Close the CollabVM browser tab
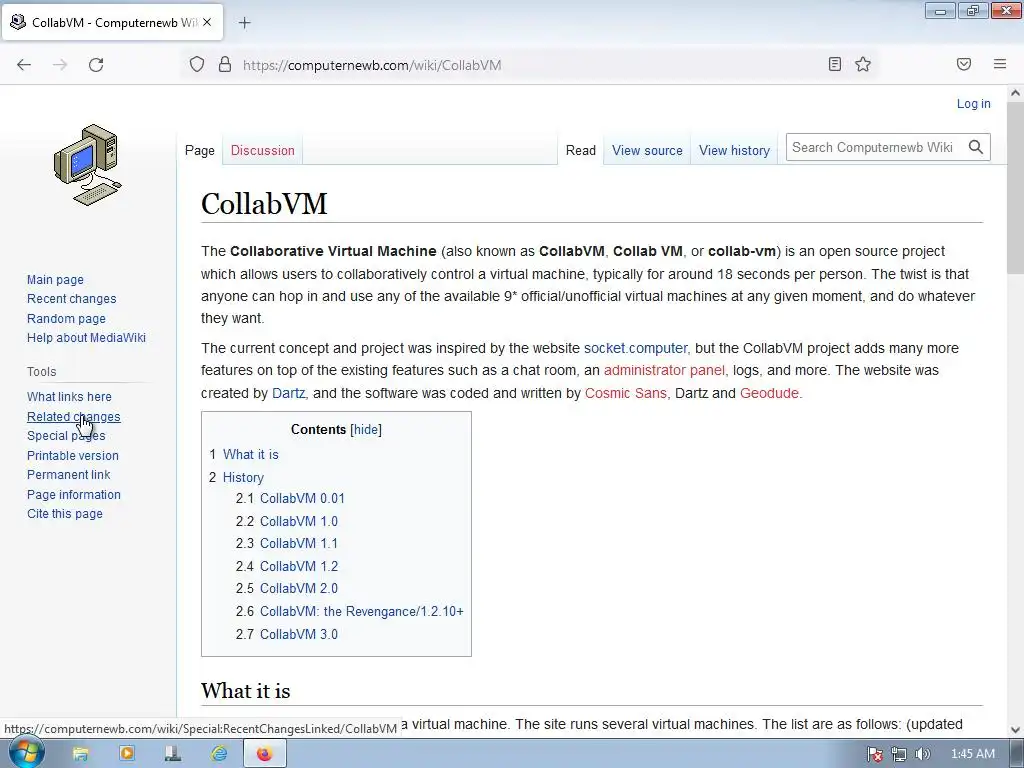Viewport: 1024px width, 768px height. point(207,22)
